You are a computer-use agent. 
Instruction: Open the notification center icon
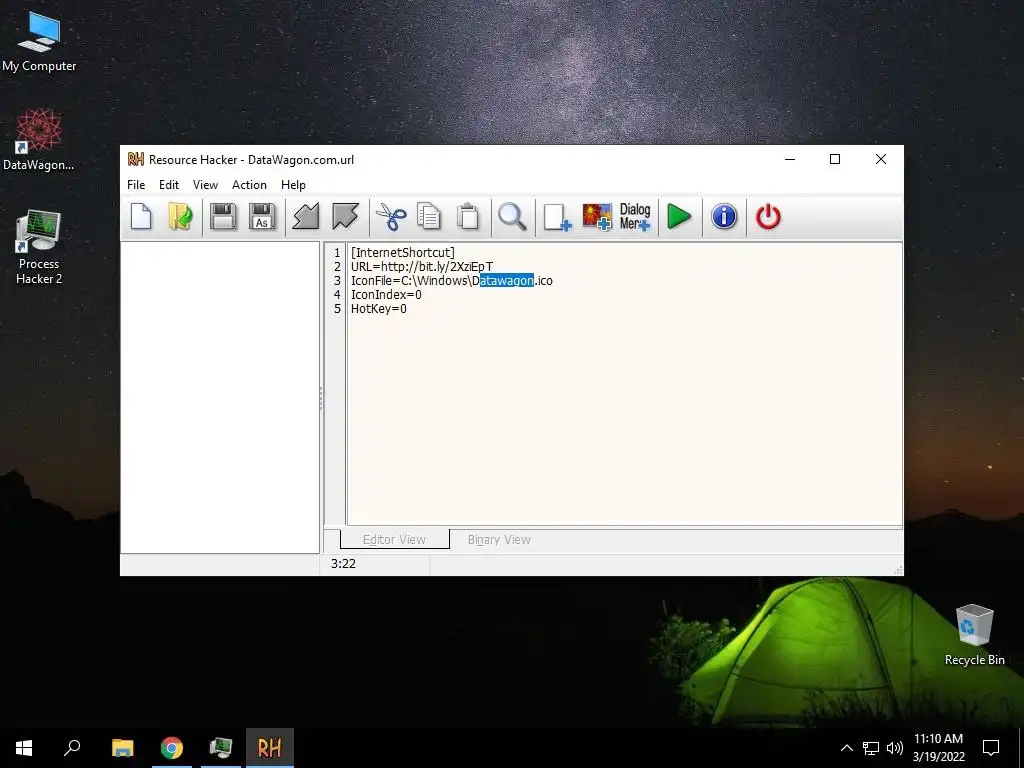pyautogui.click(x=991, y=748)
